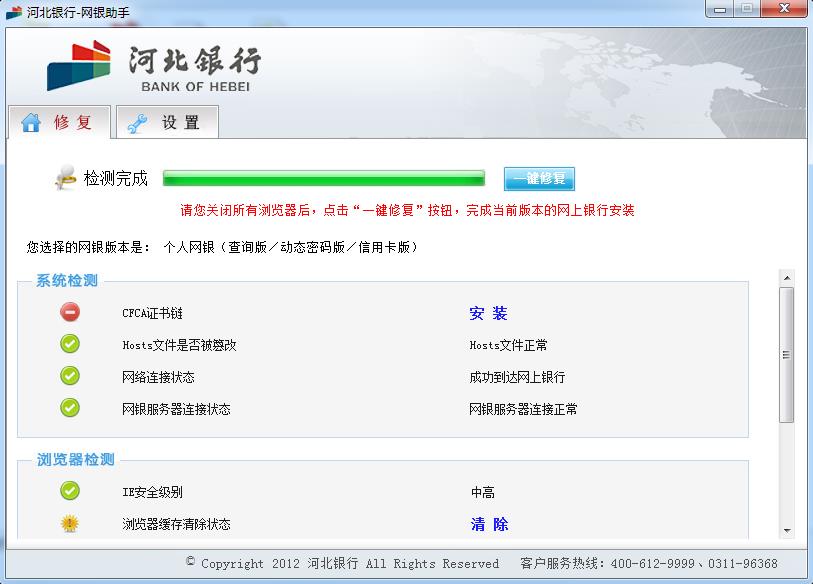Screen dimensions: 813x584
Task: Click the green check icon for 网络连接状态
Action: [70, 376]
